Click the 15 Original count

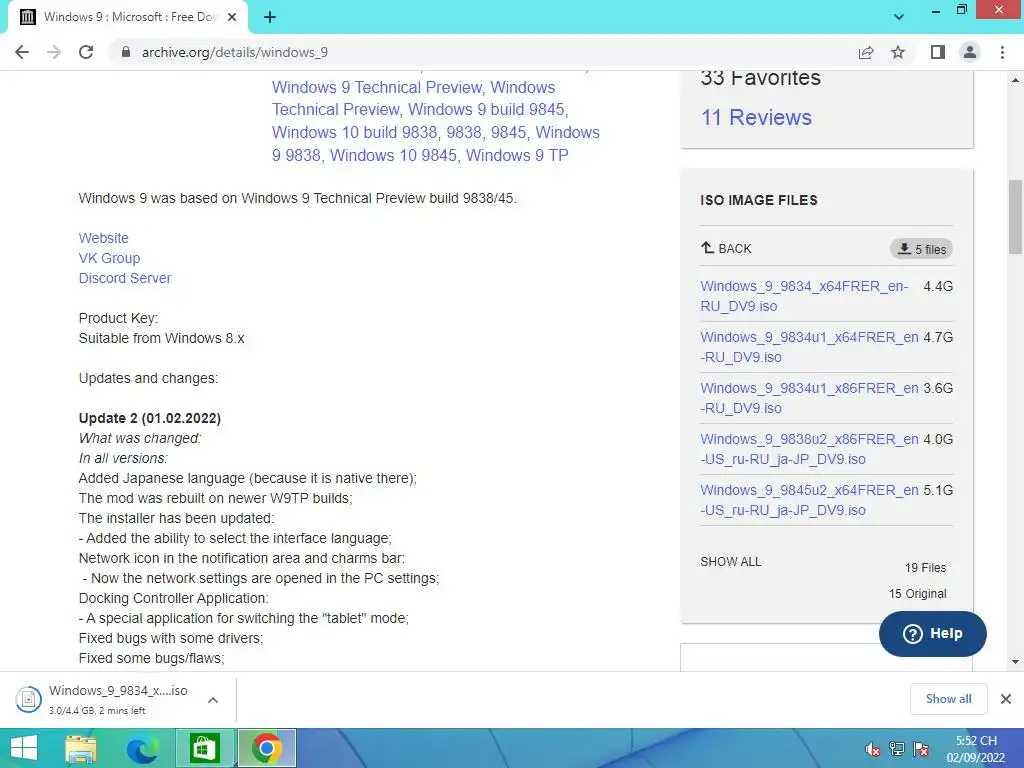917,594
